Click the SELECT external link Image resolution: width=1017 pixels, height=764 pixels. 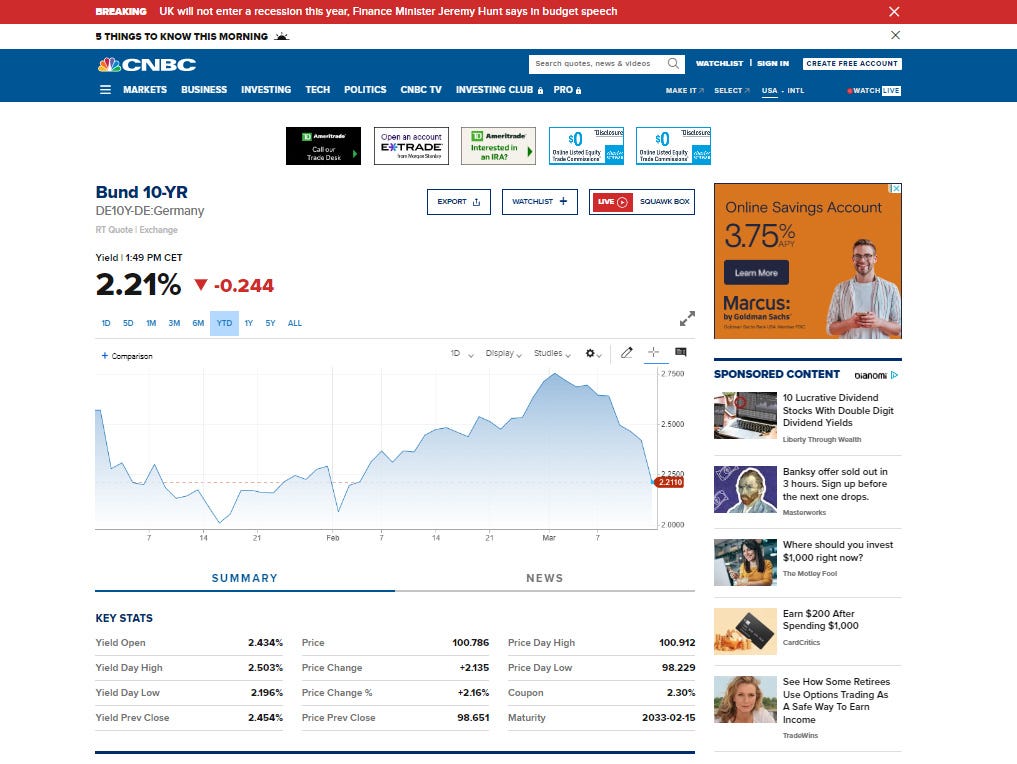pos(732,91)
